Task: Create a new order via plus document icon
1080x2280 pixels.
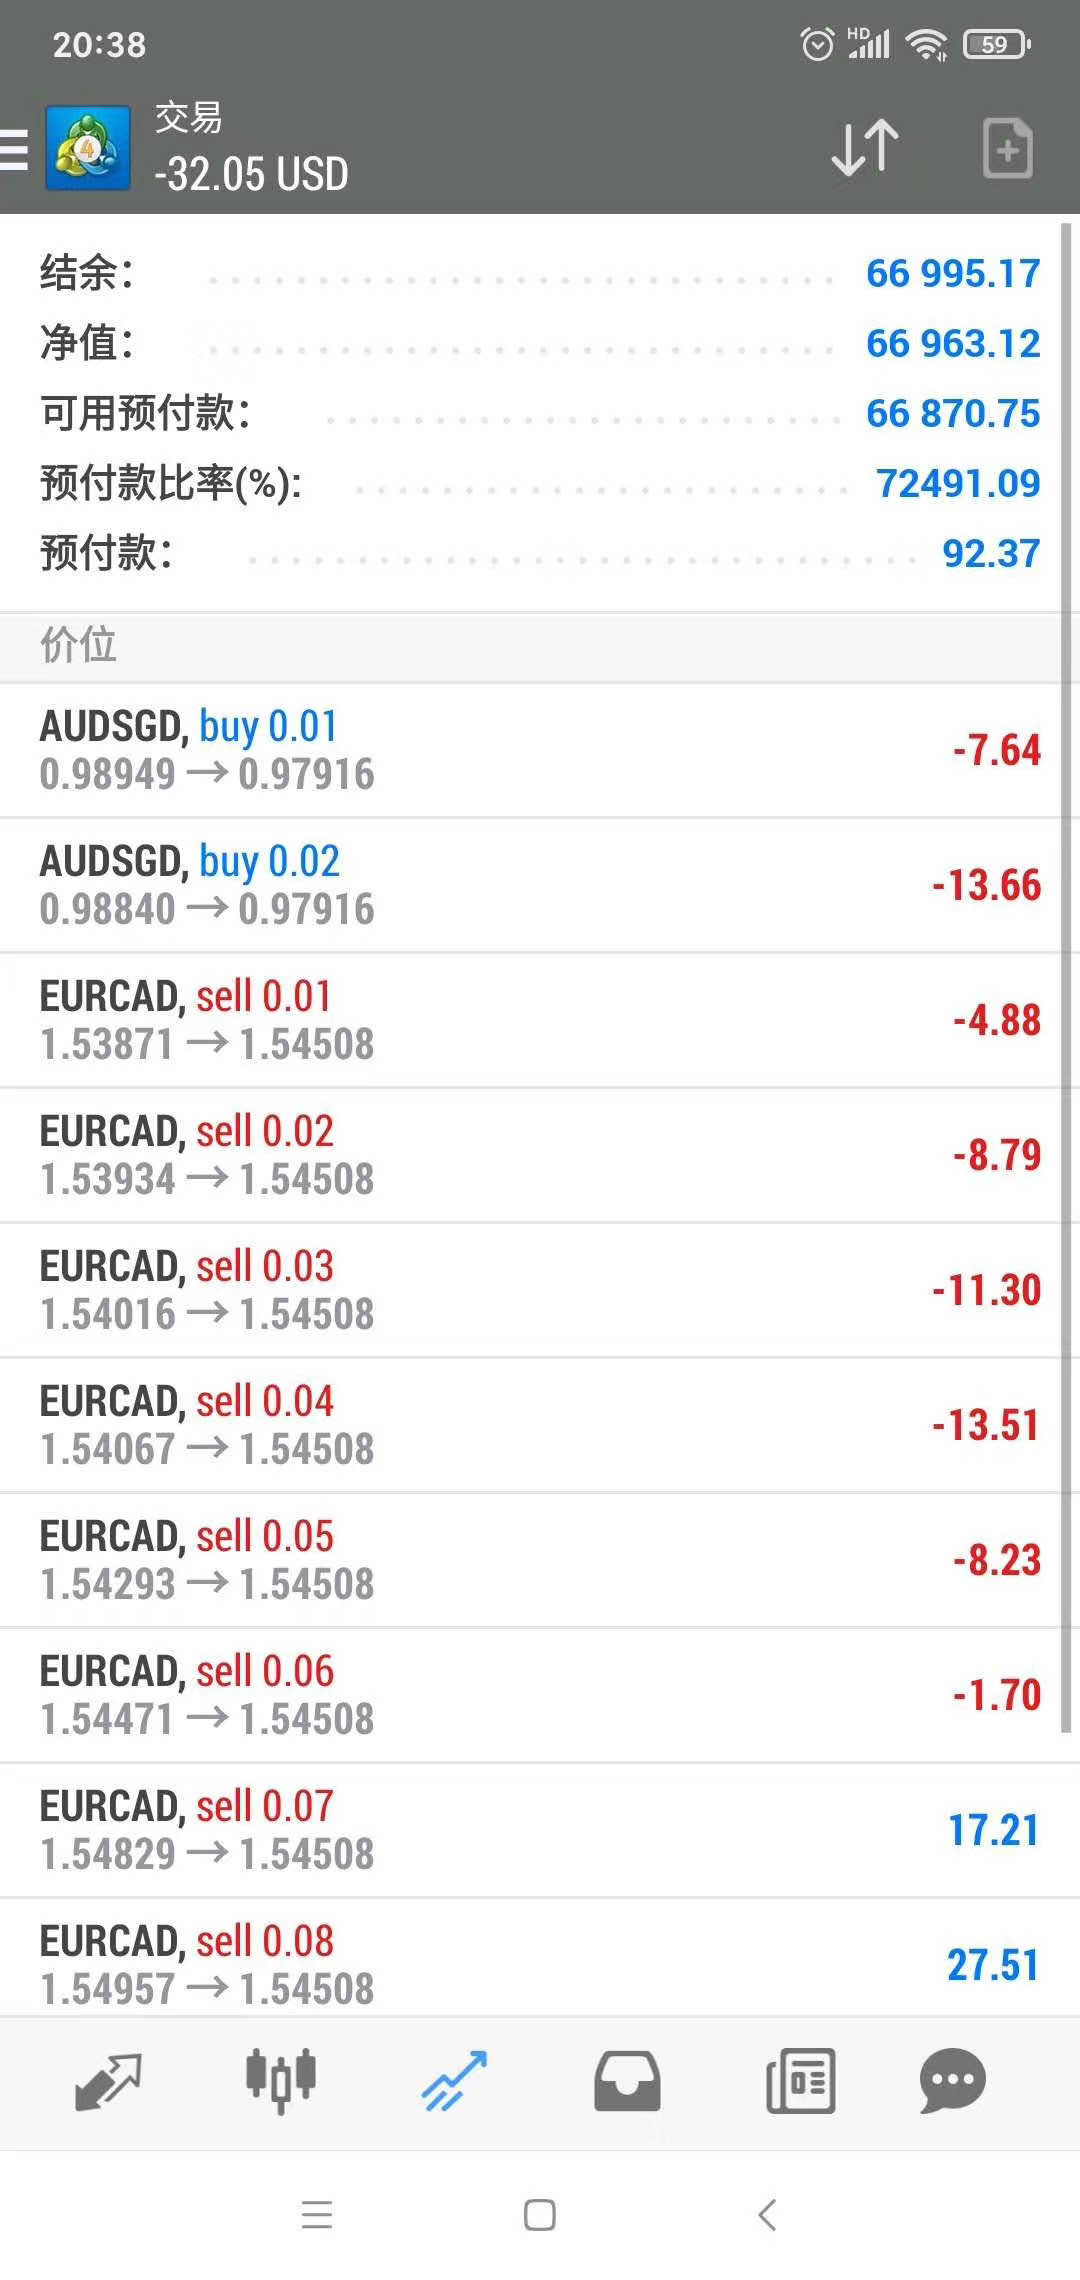Action: click(1007, 148)
